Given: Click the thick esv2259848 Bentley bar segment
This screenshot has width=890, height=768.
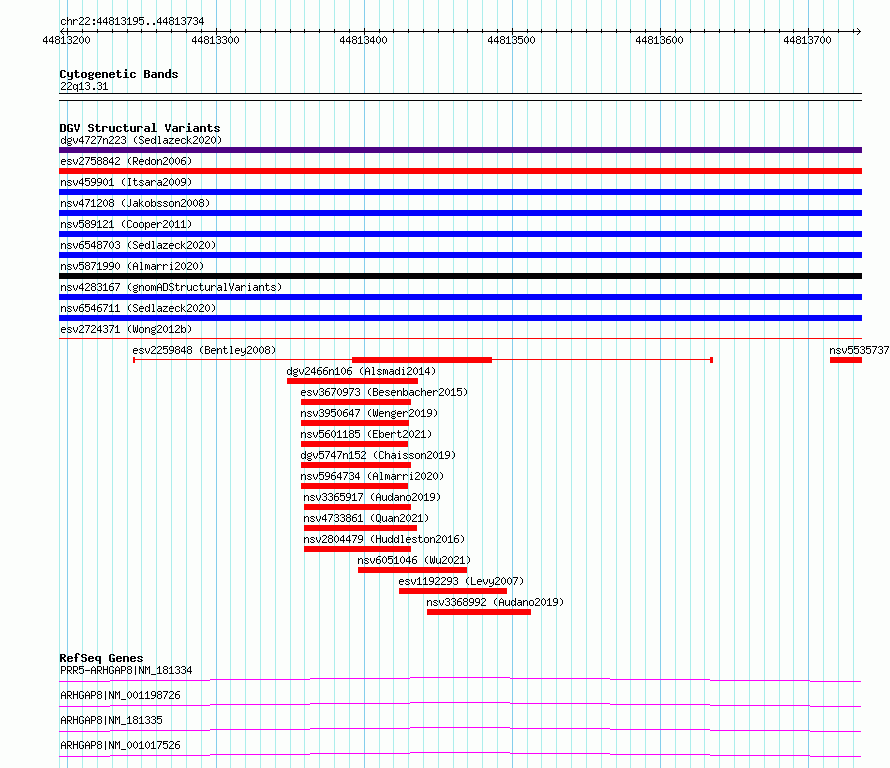Looking at the screenshot, I should [x=422, y=360].
